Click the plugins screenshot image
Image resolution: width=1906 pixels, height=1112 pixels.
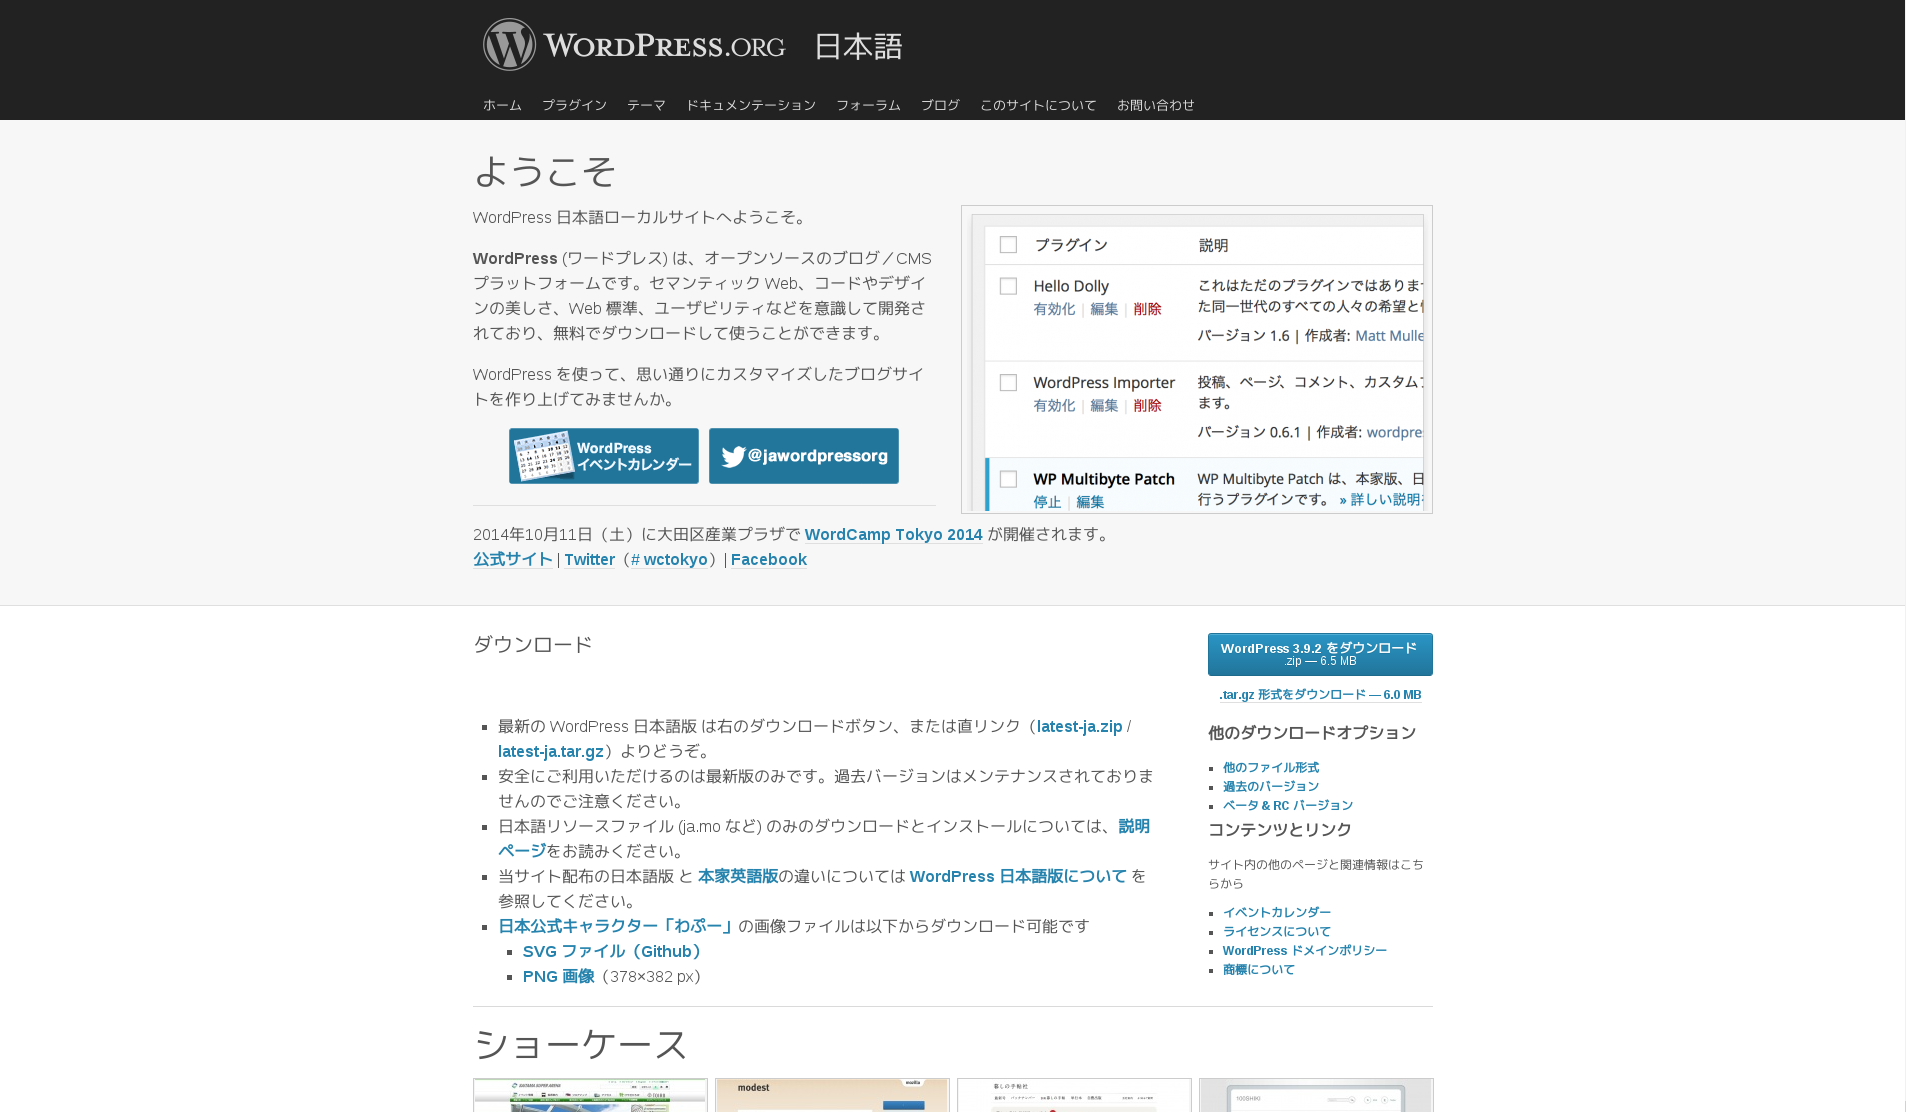tap(1197, 360)
